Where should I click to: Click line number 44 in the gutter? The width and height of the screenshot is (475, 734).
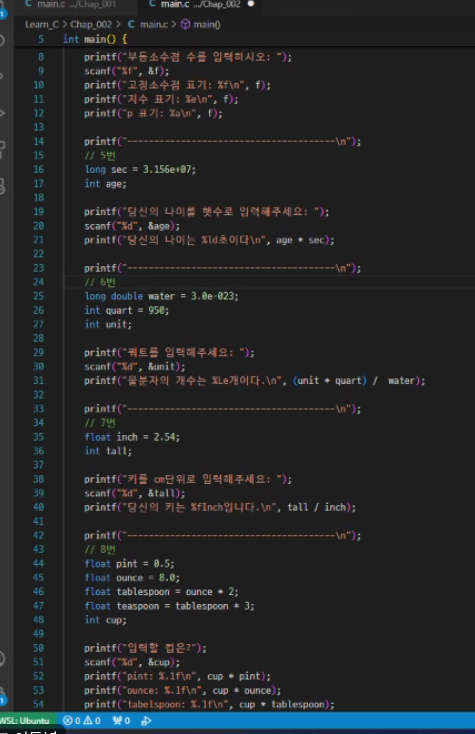click(x=38, y=564)
